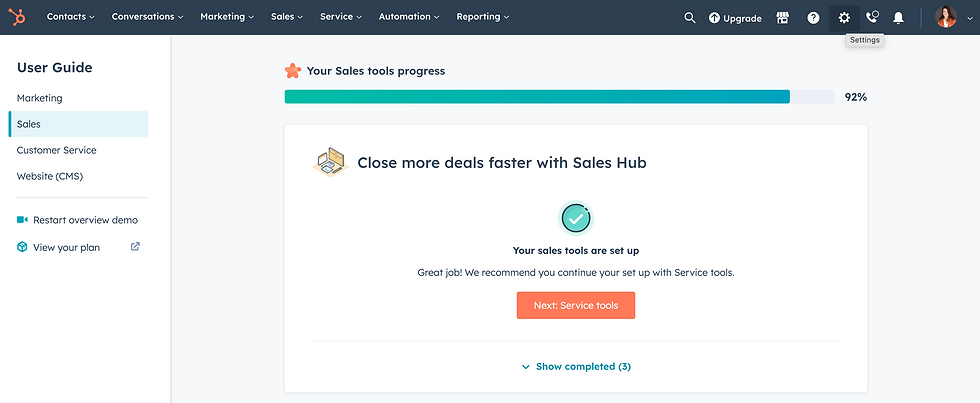Open the Service menu
The image size is (980, 403).
click(341, 17)
